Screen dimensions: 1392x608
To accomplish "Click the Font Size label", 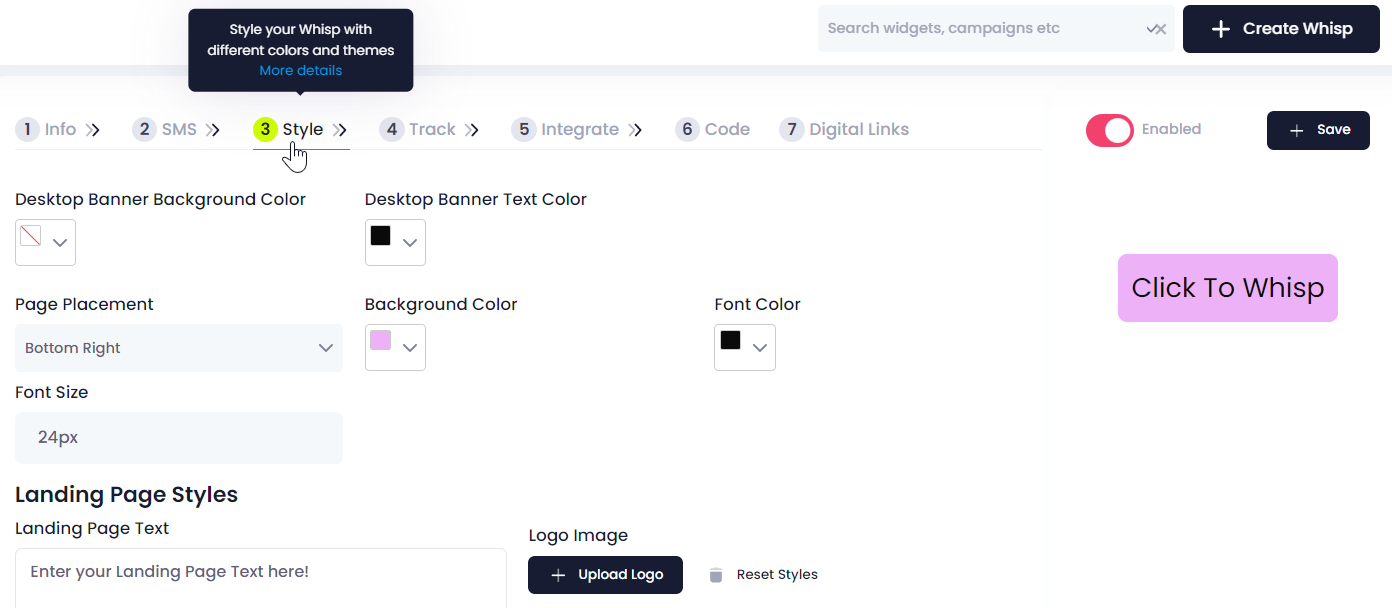I will 51,393.
